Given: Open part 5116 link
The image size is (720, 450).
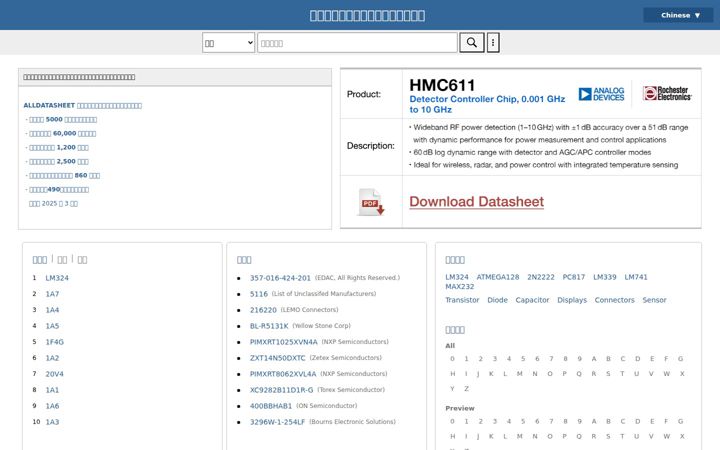Looking at the screenshot, I should [x=259, y=294].
